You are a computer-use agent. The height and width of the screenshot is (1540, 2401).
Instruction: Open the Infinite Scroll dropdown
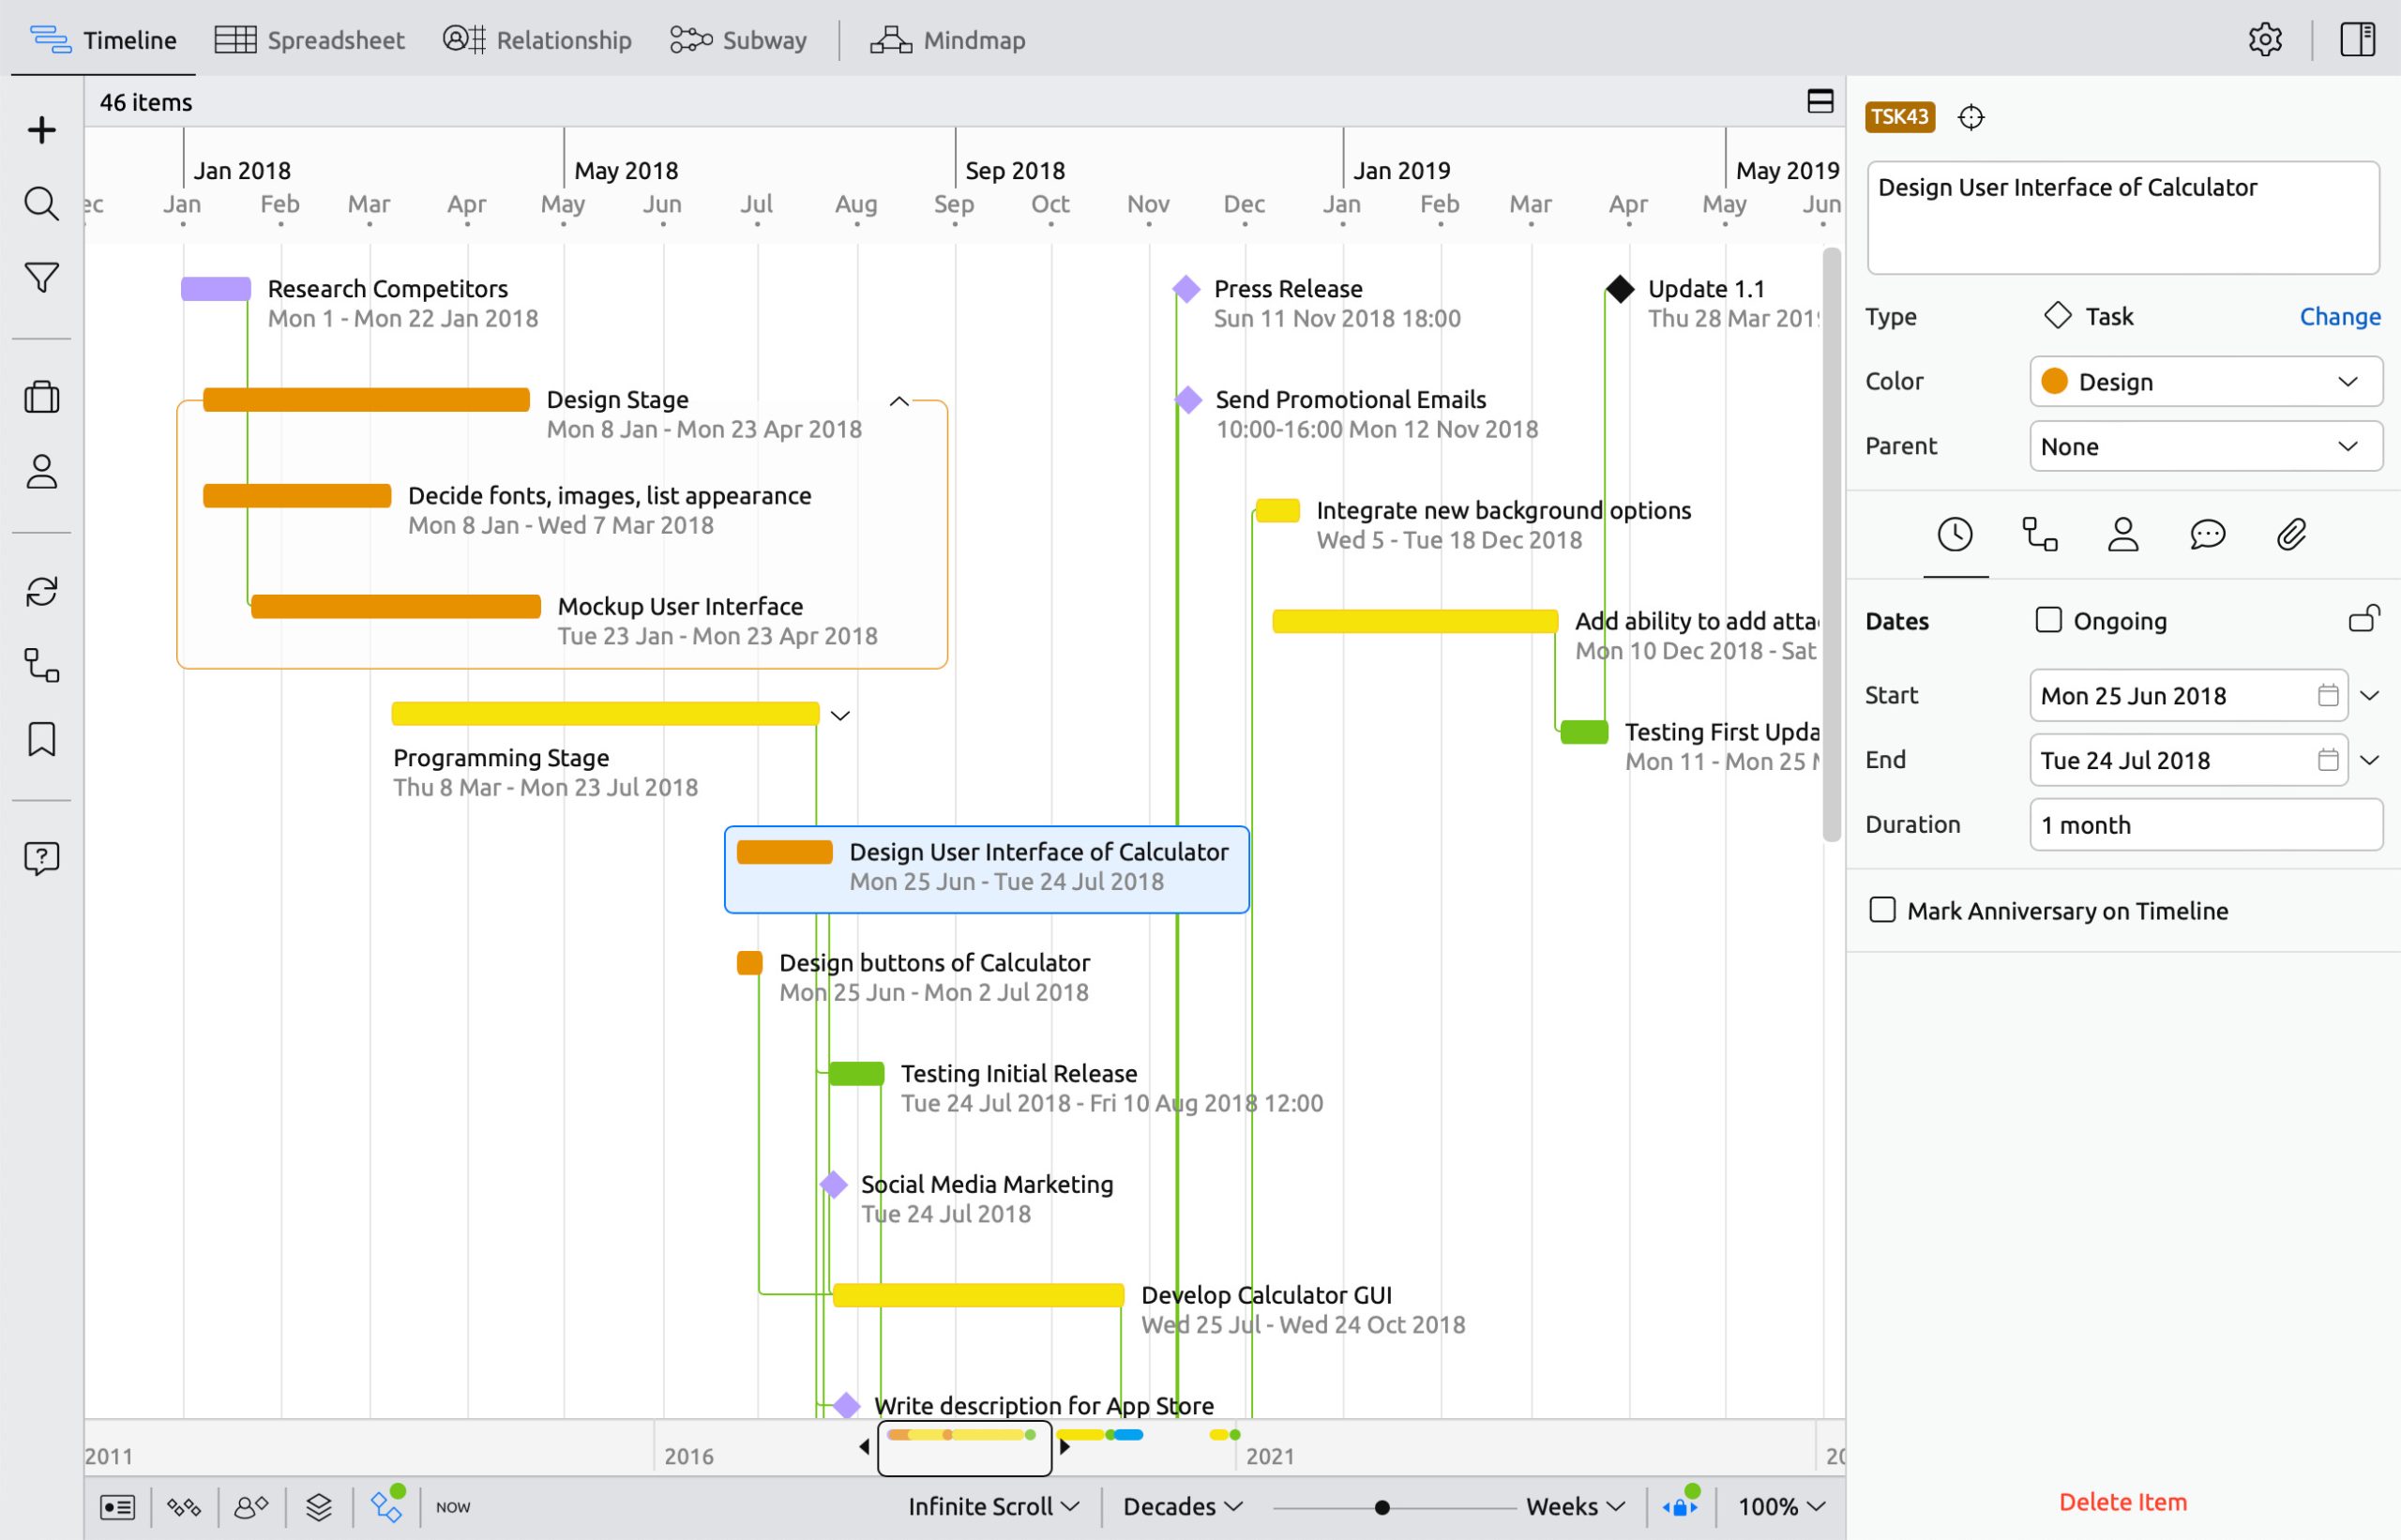click(993, 1507)
